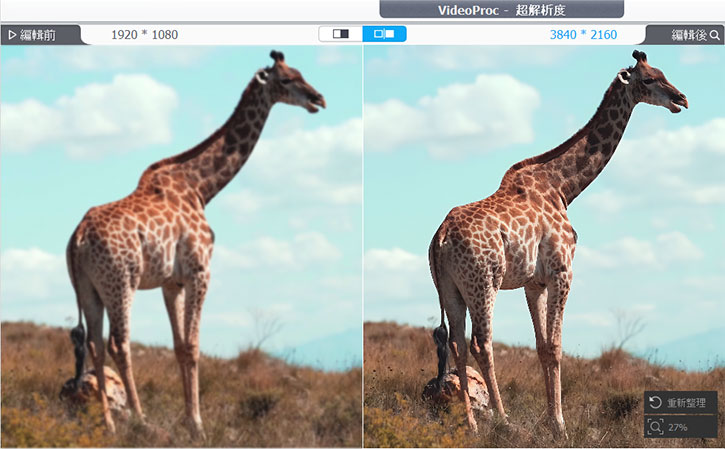Switch to the single-pane split view mode
The image size is (725, 449).
(x=341, y=34)
